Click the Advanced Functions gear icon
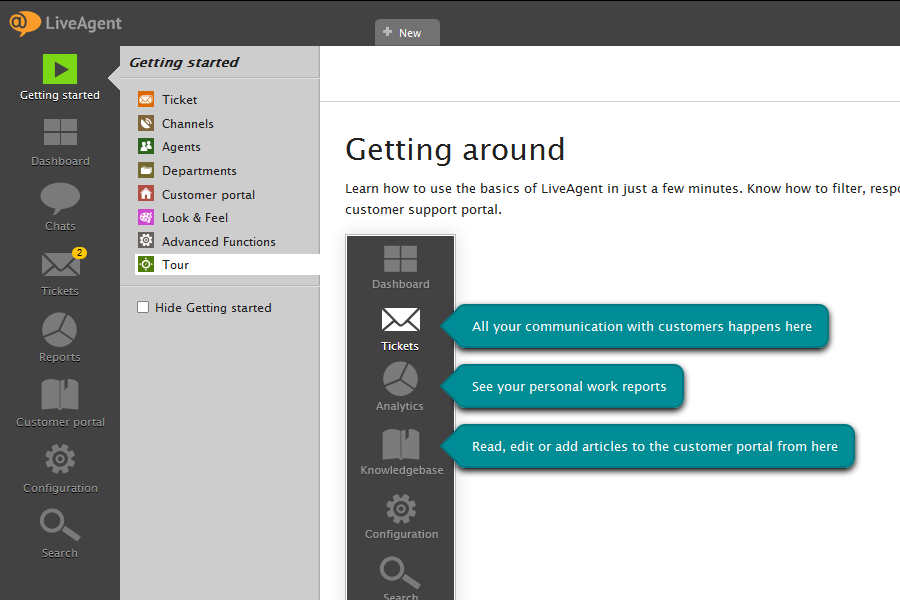This screenshot has width=900, height=600. (x=146, y=241)
